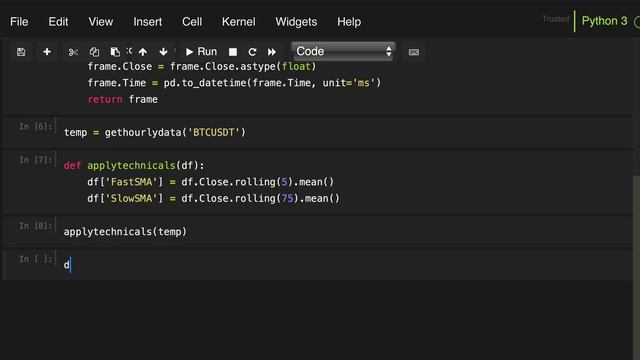Open the File menu
Viewport: 640px width, 360px height.
coord(19,22)
